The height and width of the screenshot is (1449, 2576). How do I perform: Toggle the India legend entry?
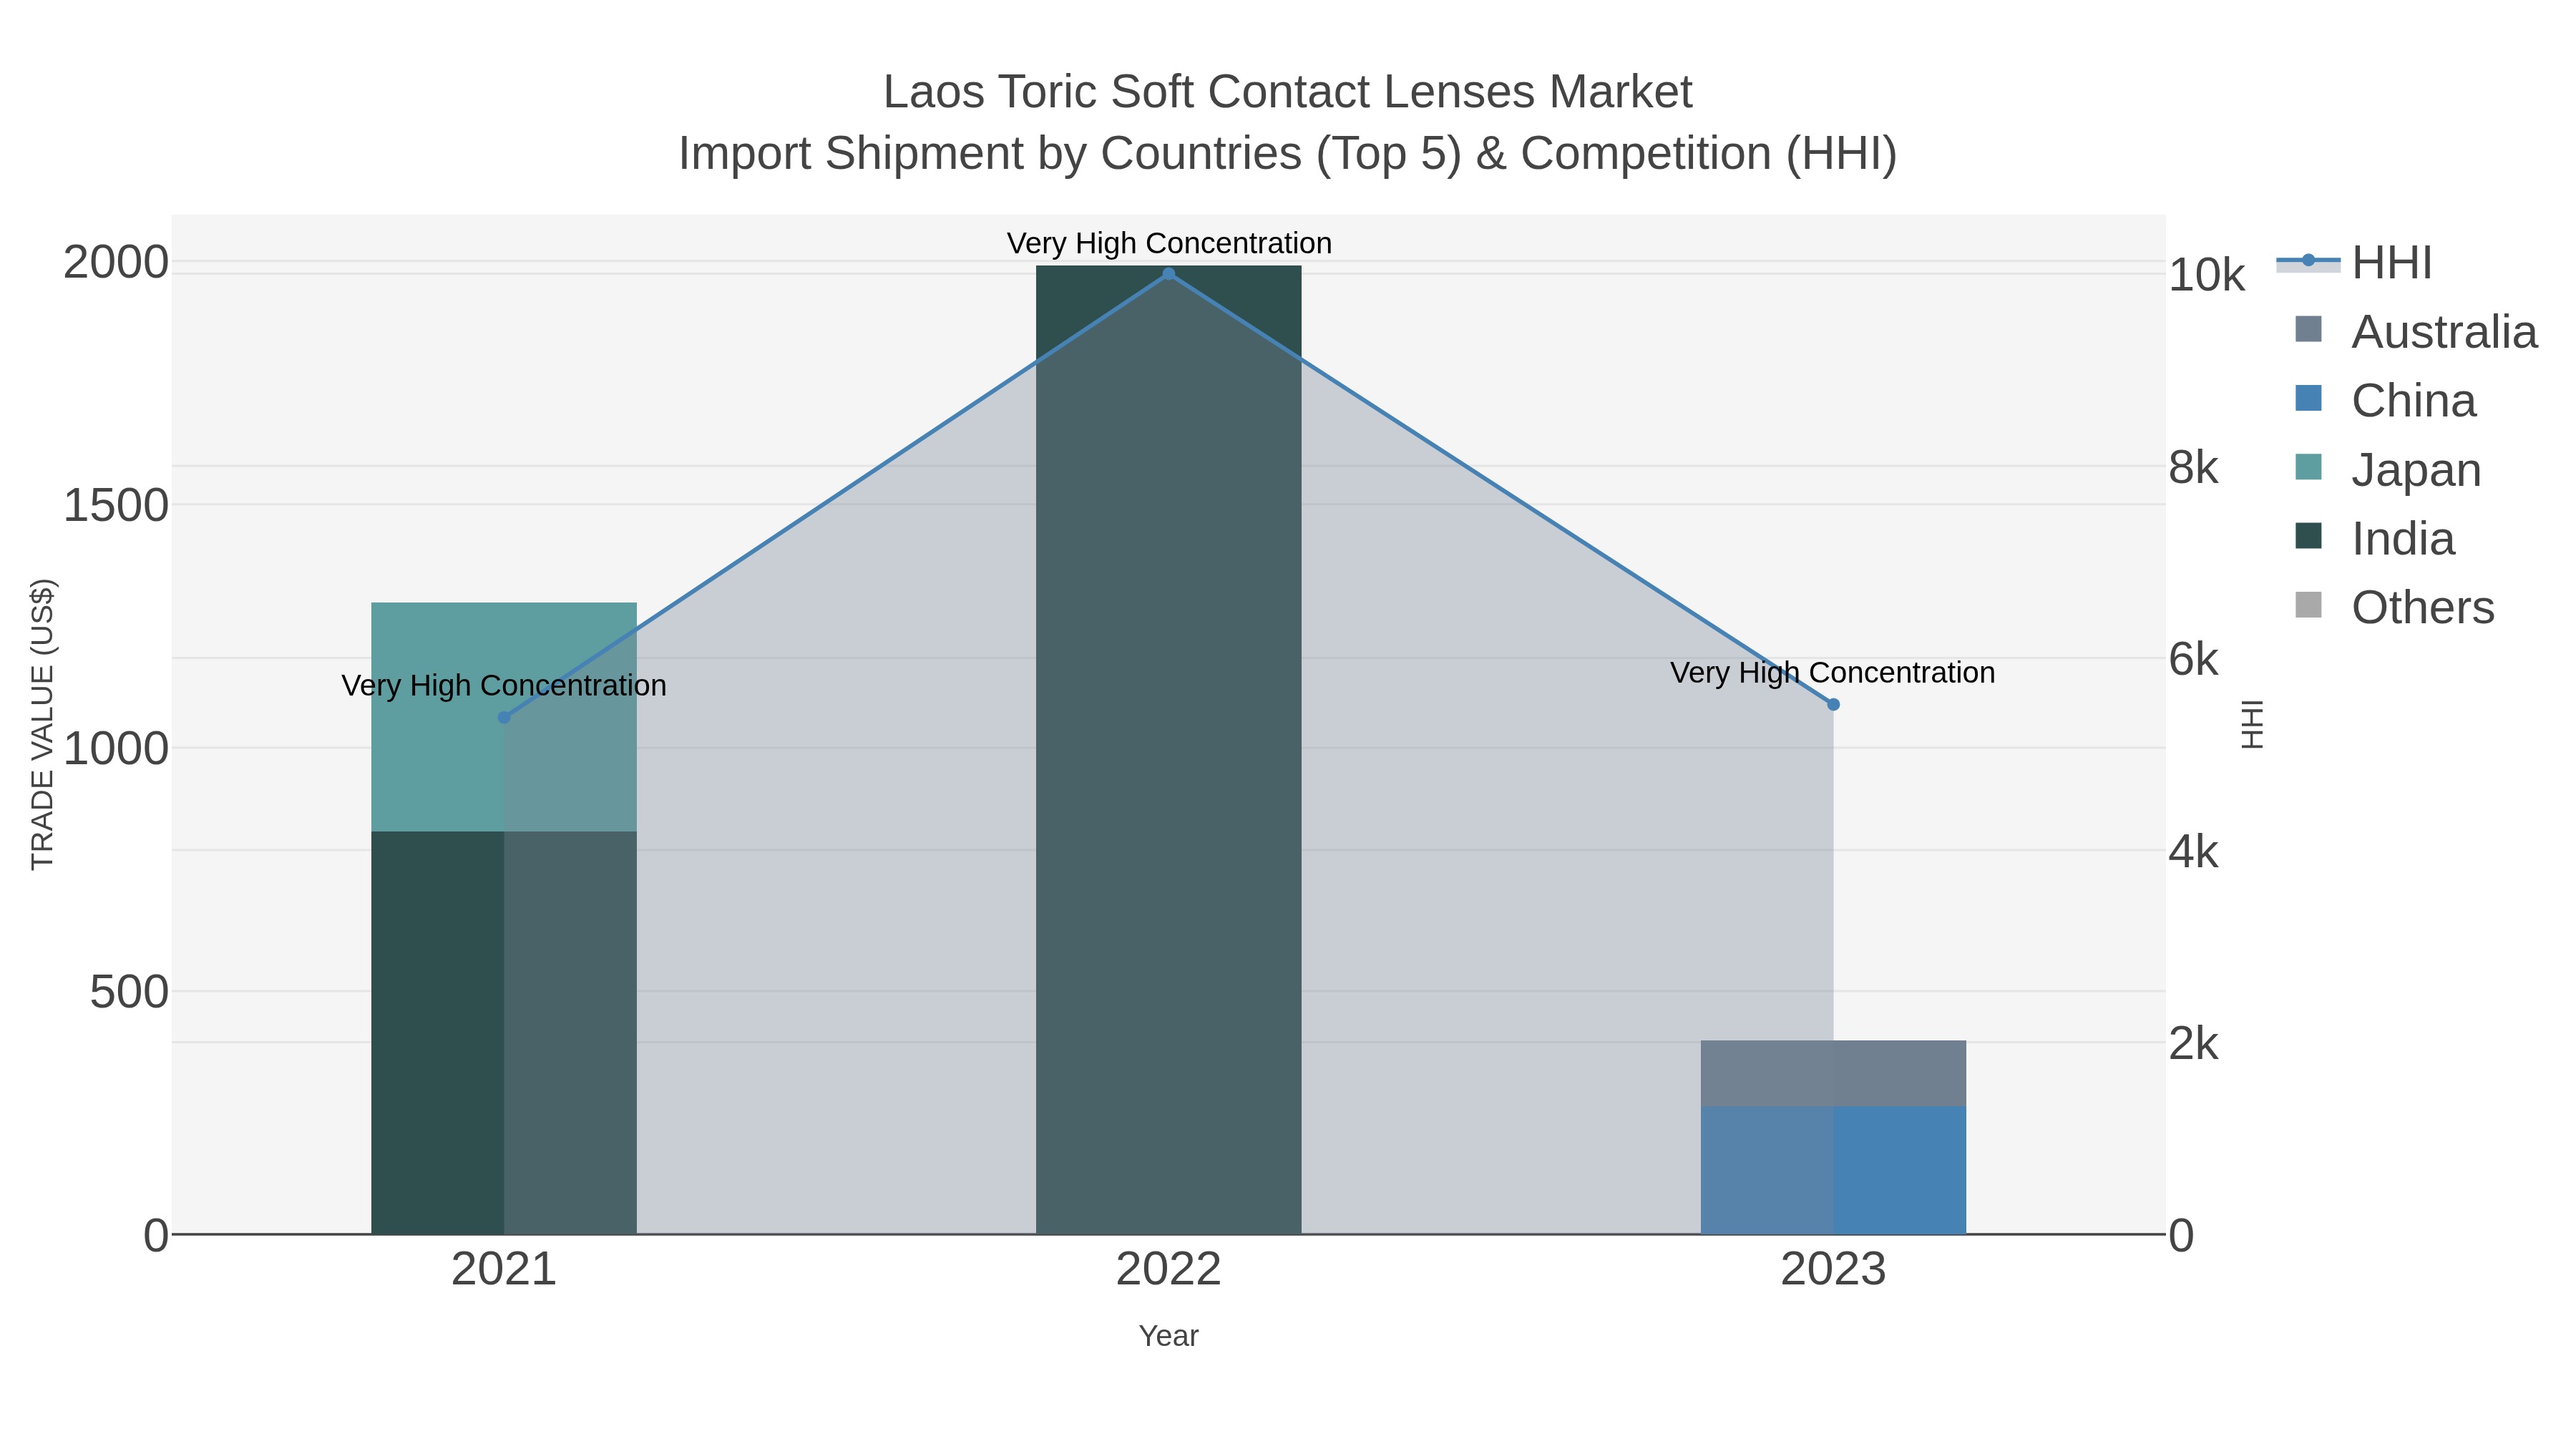(2375, 538)
